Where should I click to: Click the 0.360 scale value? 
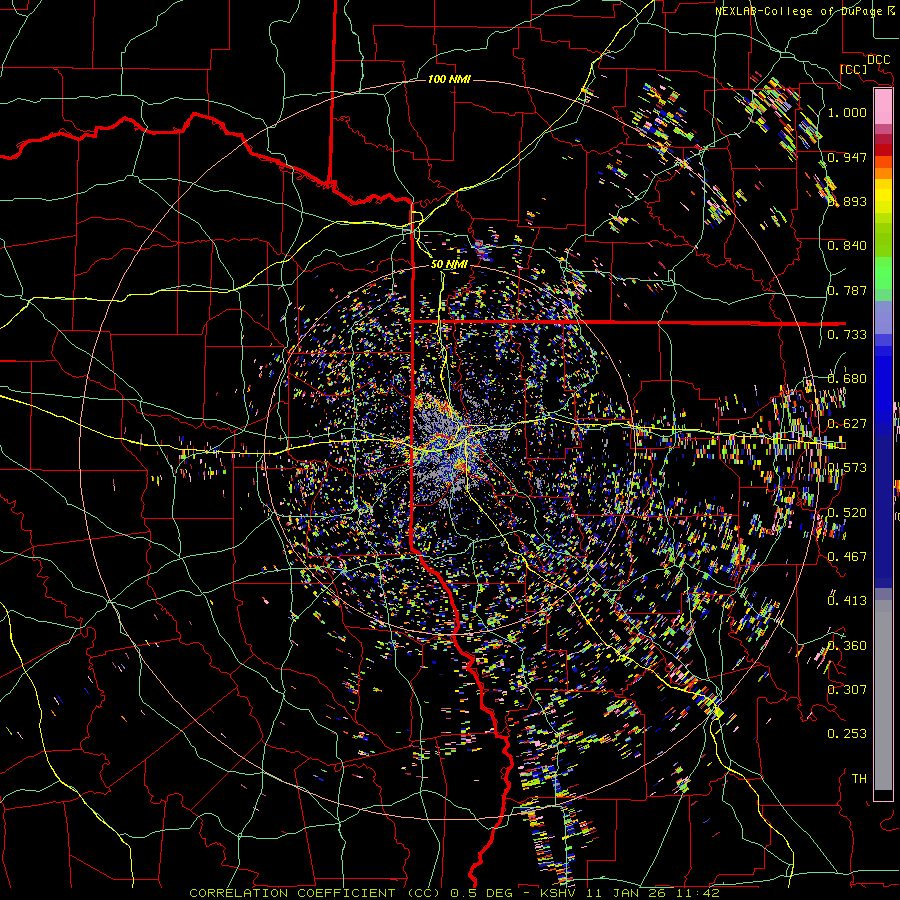point(847,646)
